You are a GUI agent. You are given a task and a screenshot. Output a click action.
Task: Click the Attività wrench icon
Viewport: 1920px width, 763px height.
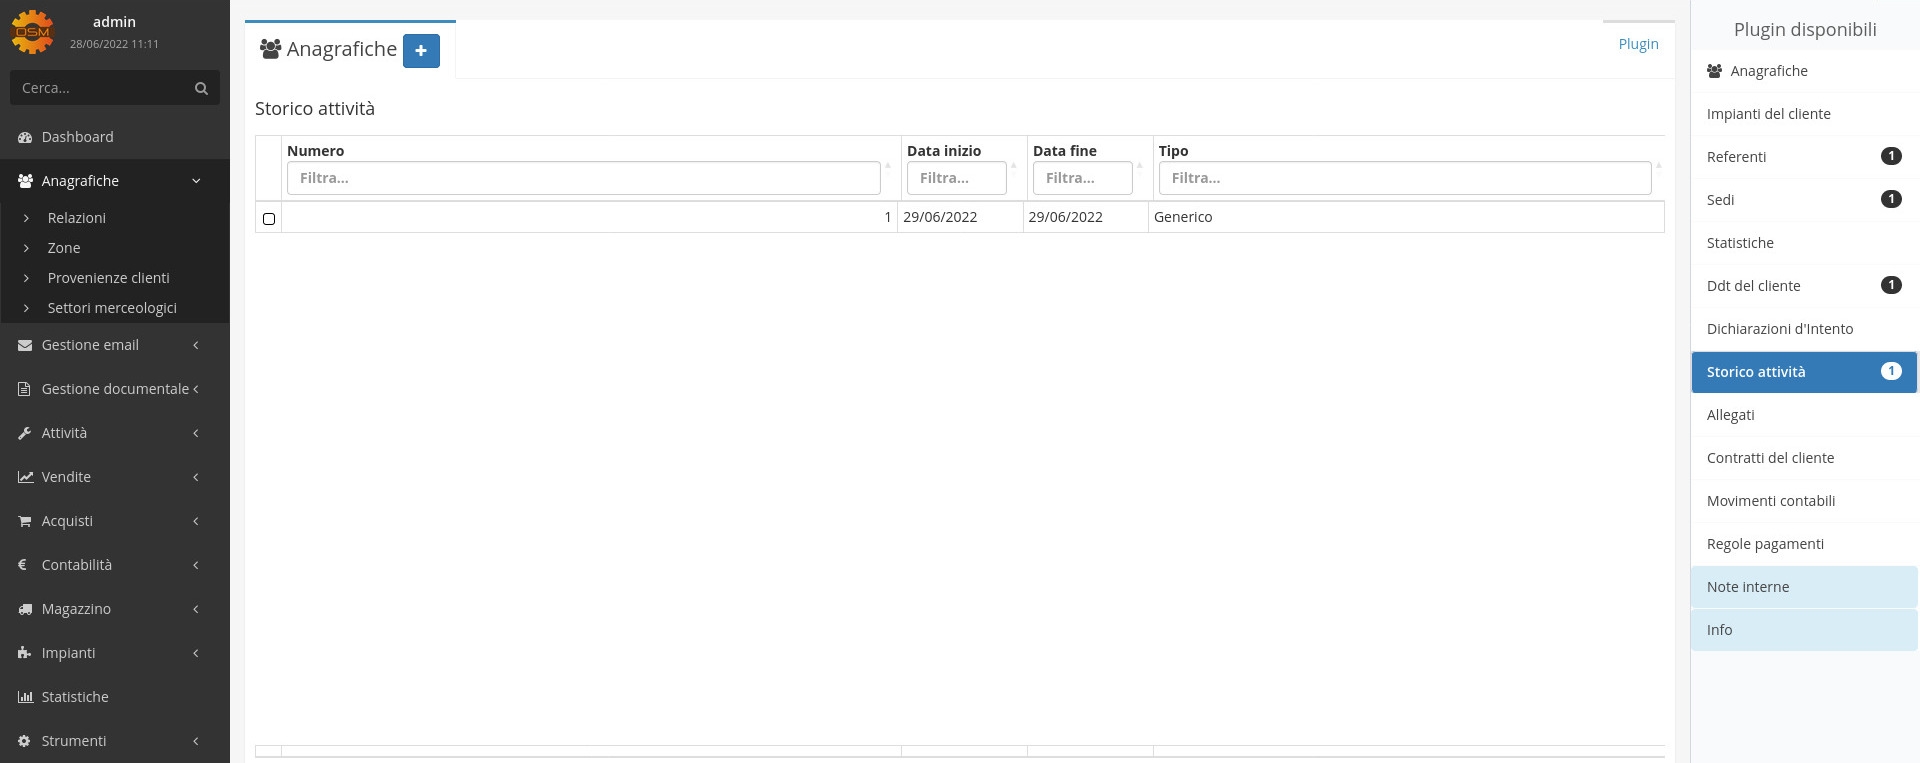coord(25,433)
